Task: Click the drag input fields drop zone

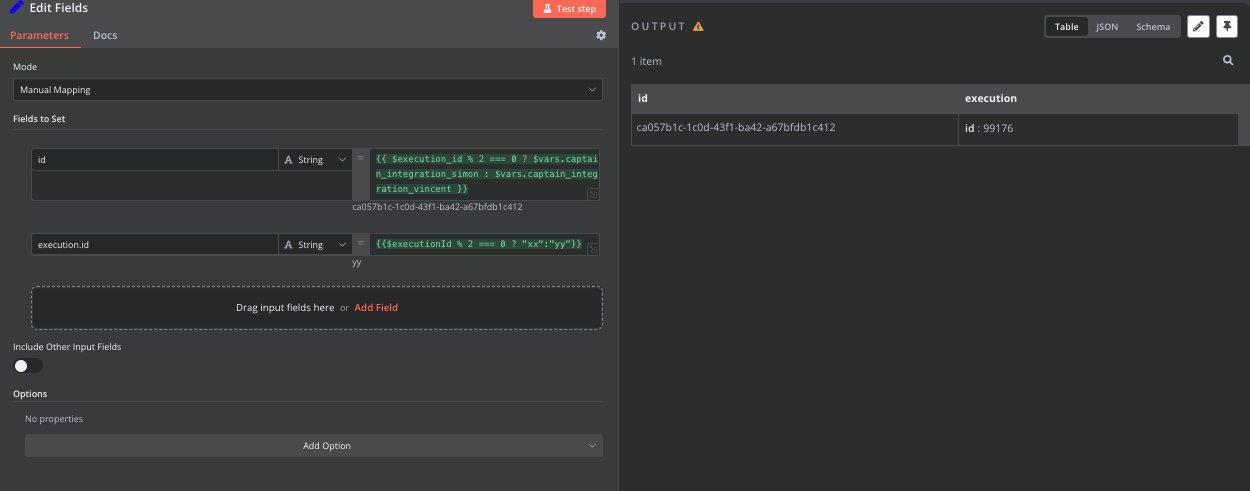Action: click(317, 308)
